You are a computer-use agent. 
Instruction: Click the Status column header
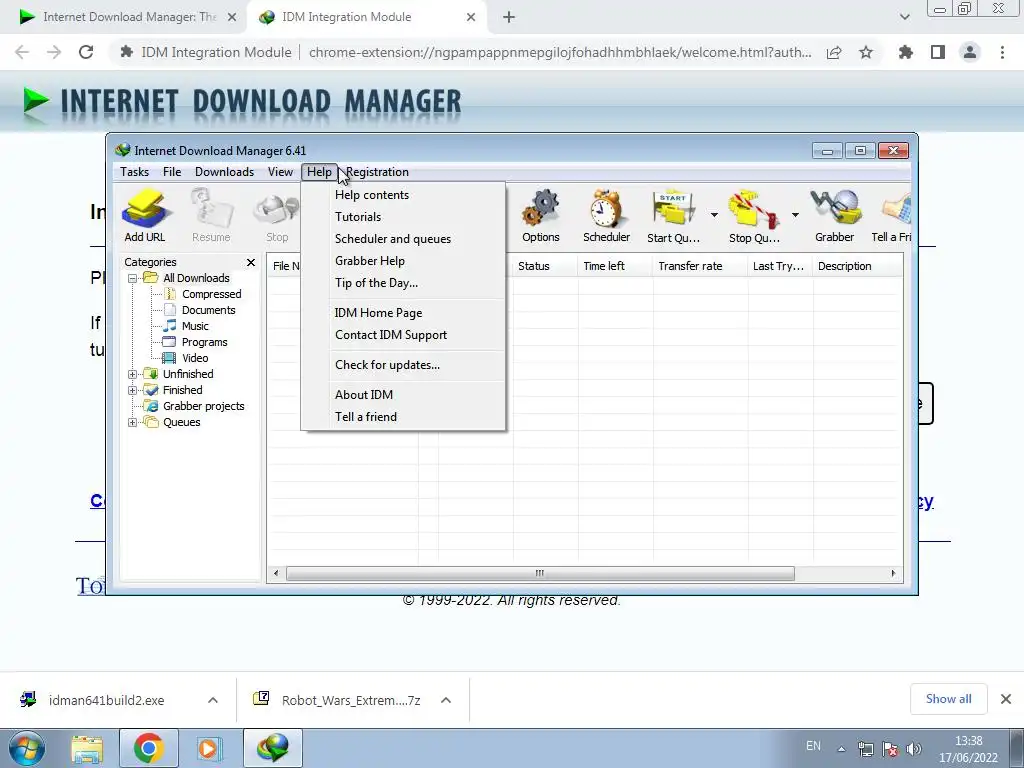click(545, 266)
